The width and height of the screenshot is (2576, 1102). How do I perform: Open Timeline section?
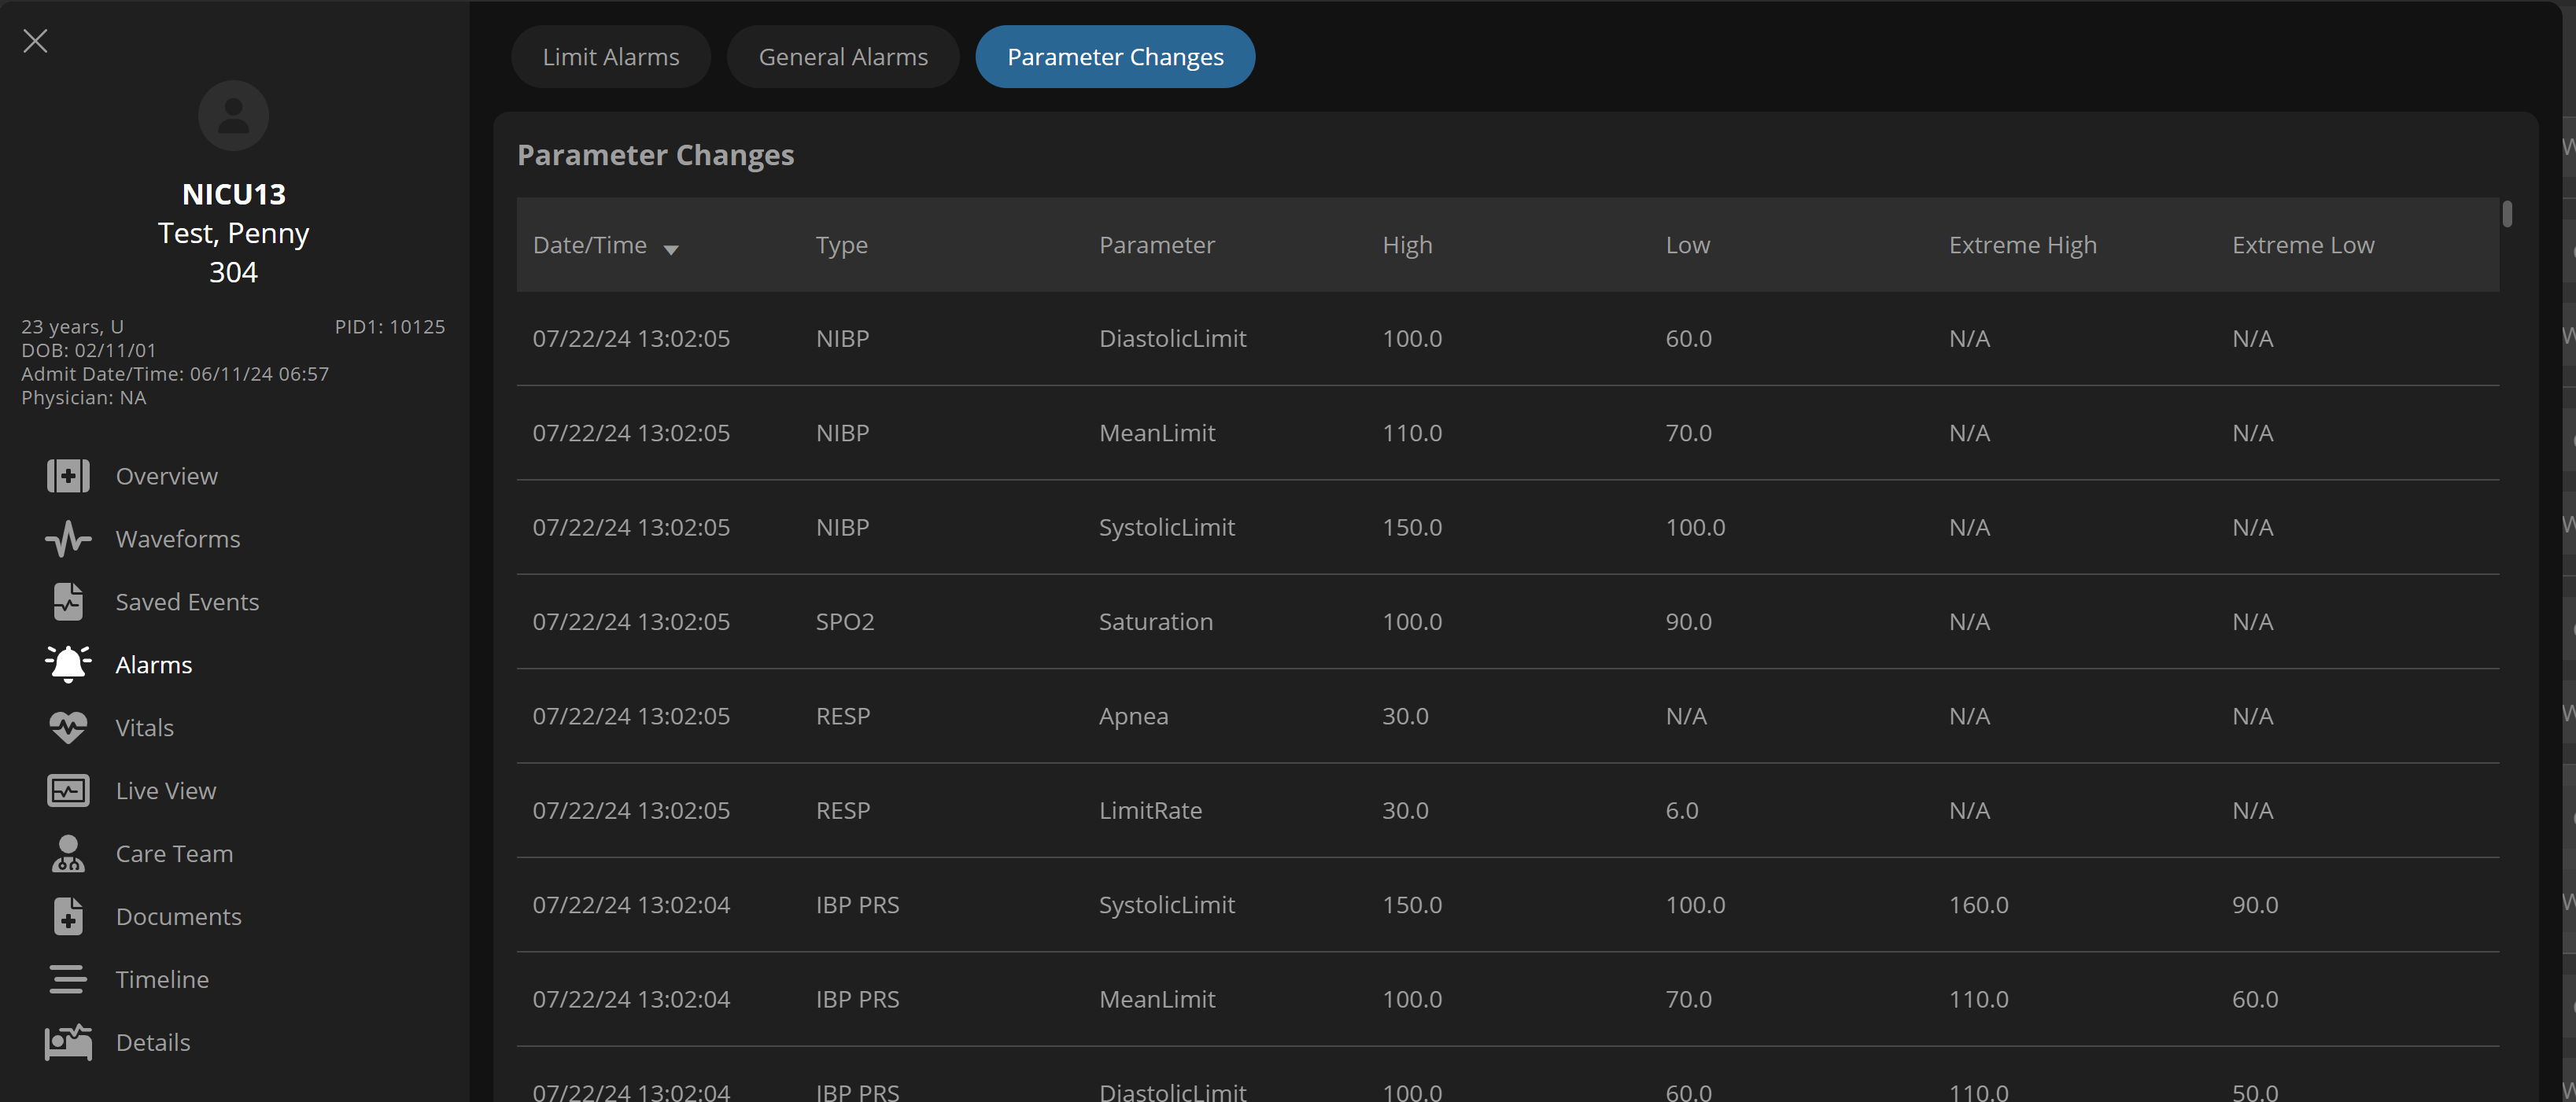tap(163, 980)
